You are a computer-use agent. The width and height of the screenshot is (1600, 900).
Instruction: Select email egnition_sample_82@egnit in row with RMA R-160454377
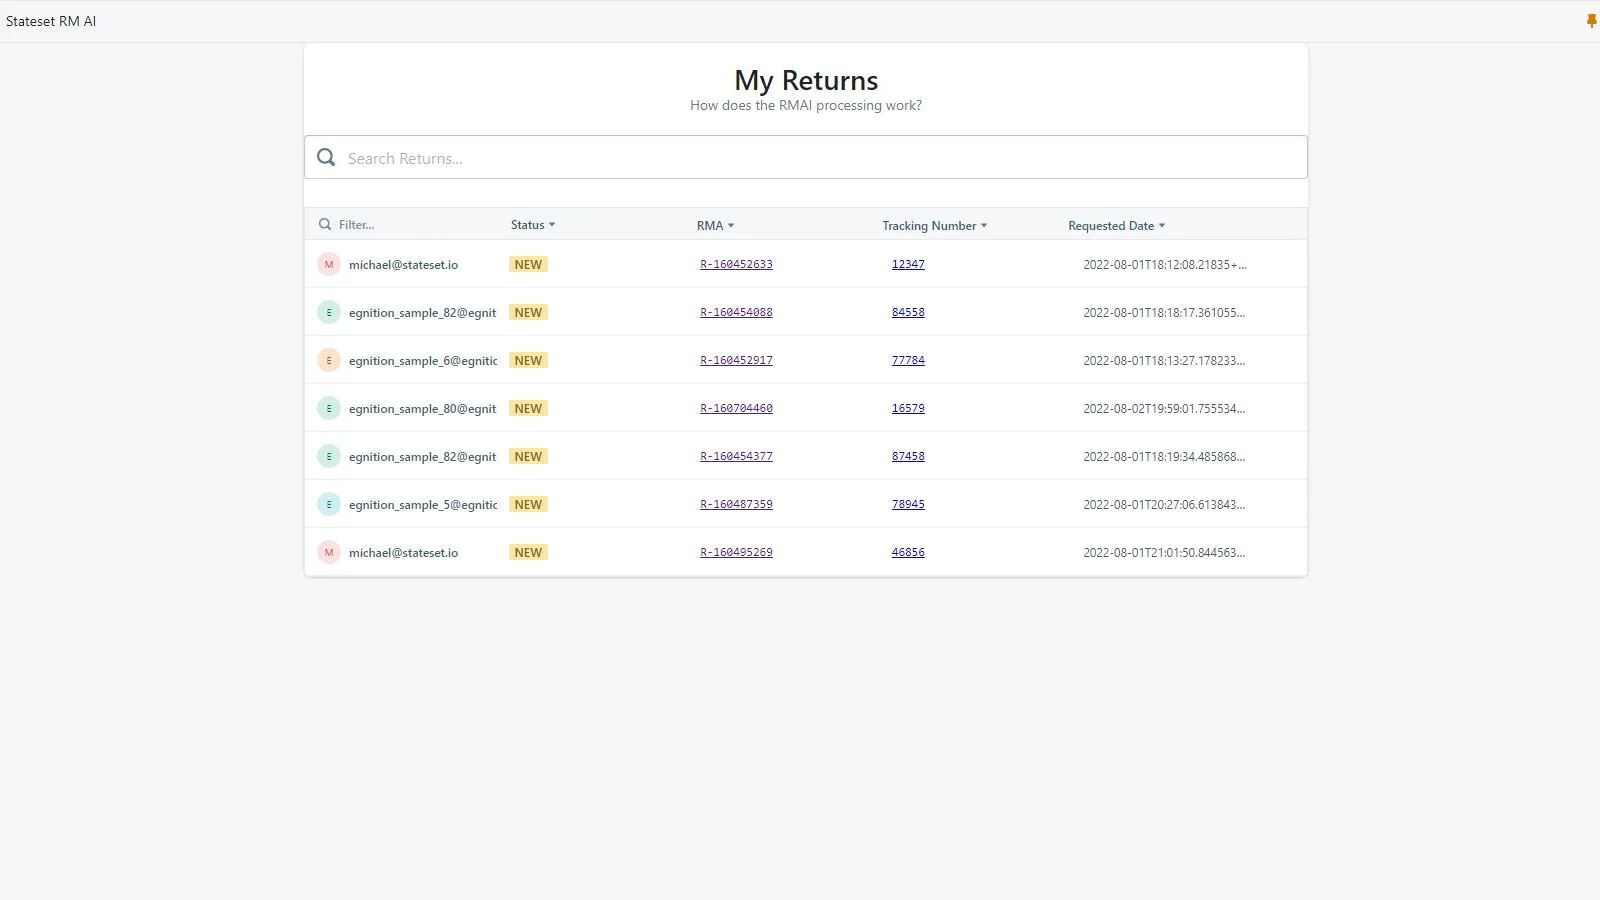(x=422, y=457)
